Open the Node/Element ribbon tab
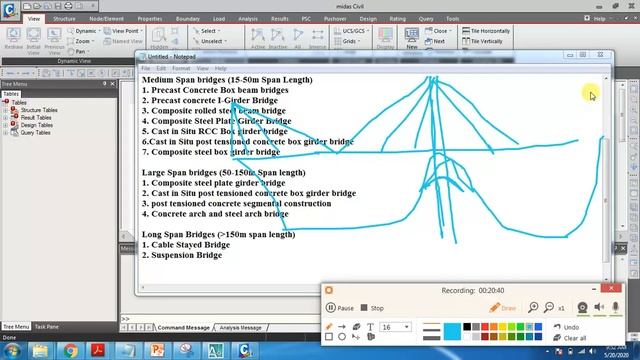The image size is (640, 360). pos(106,19)
